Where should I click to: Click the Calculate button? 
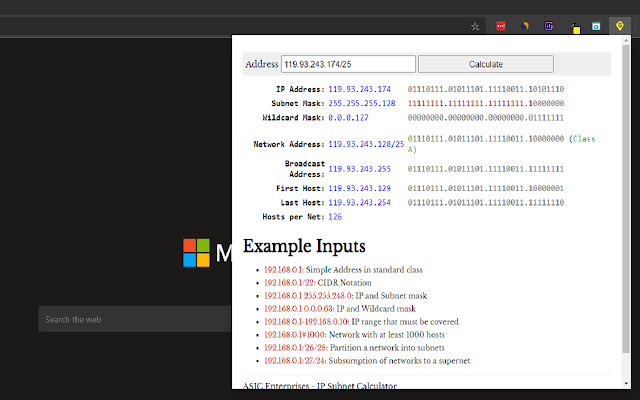coord(486,64)
